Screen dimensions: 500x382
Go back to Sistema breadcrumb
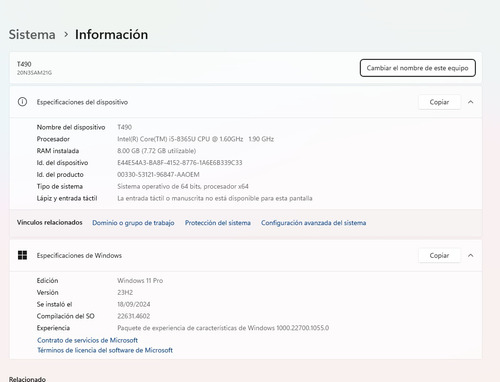pyautogui.click(x=32, y=35)
